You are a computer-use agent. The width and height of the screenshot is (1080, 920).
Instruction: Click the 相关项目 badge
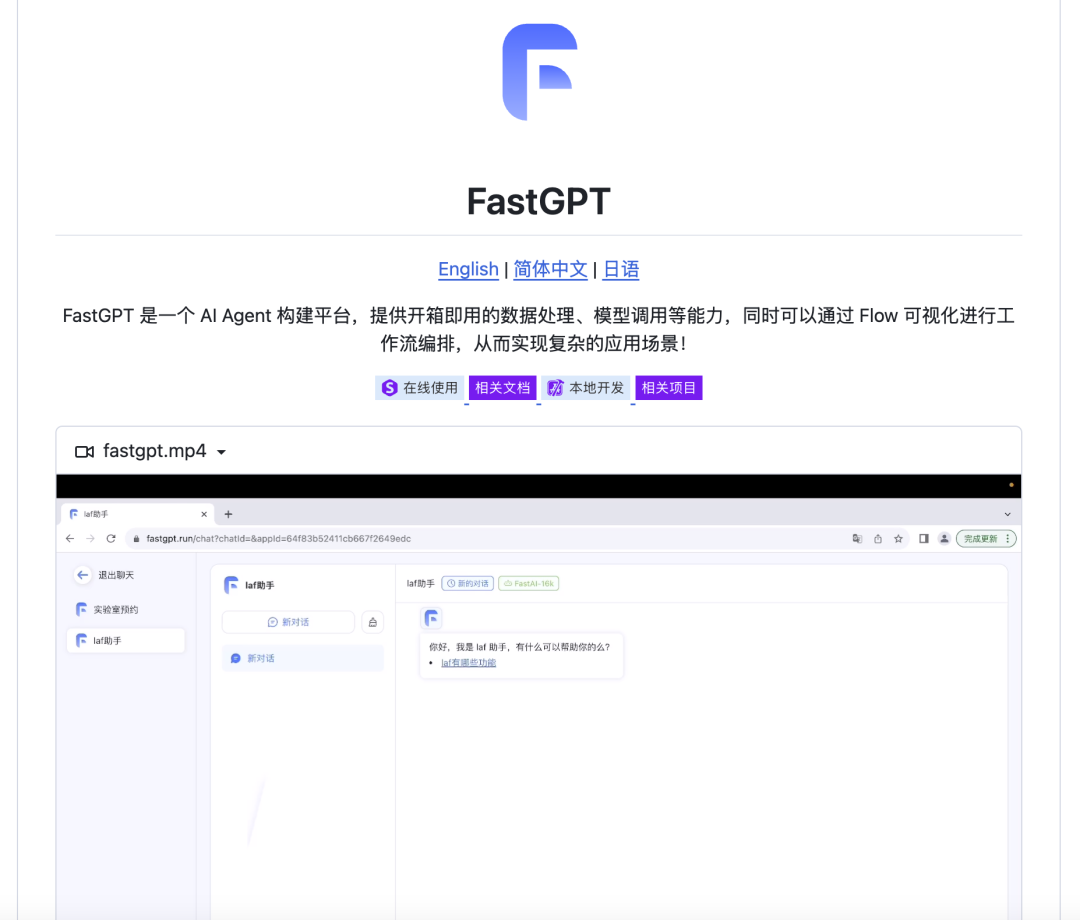[669, 388]
